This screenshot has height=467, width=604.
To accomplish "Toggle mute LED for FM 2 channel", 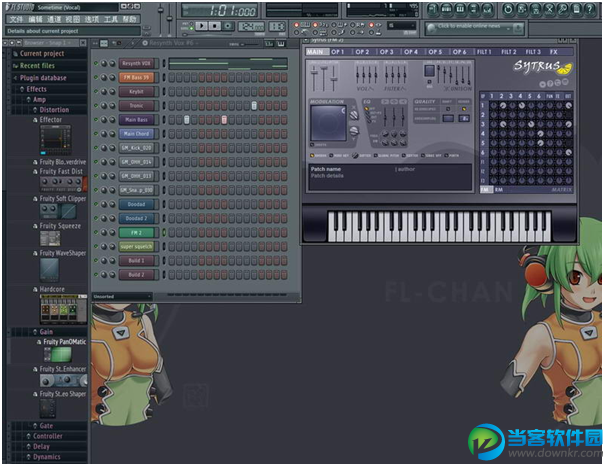I will (x=96, y=232).
